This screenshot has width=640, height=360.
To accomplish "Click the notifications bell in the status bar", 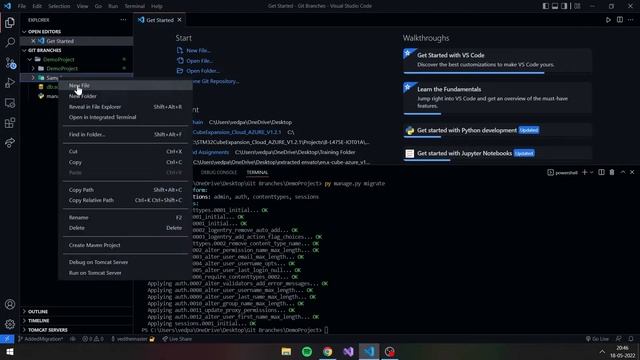I will point(631,339).
